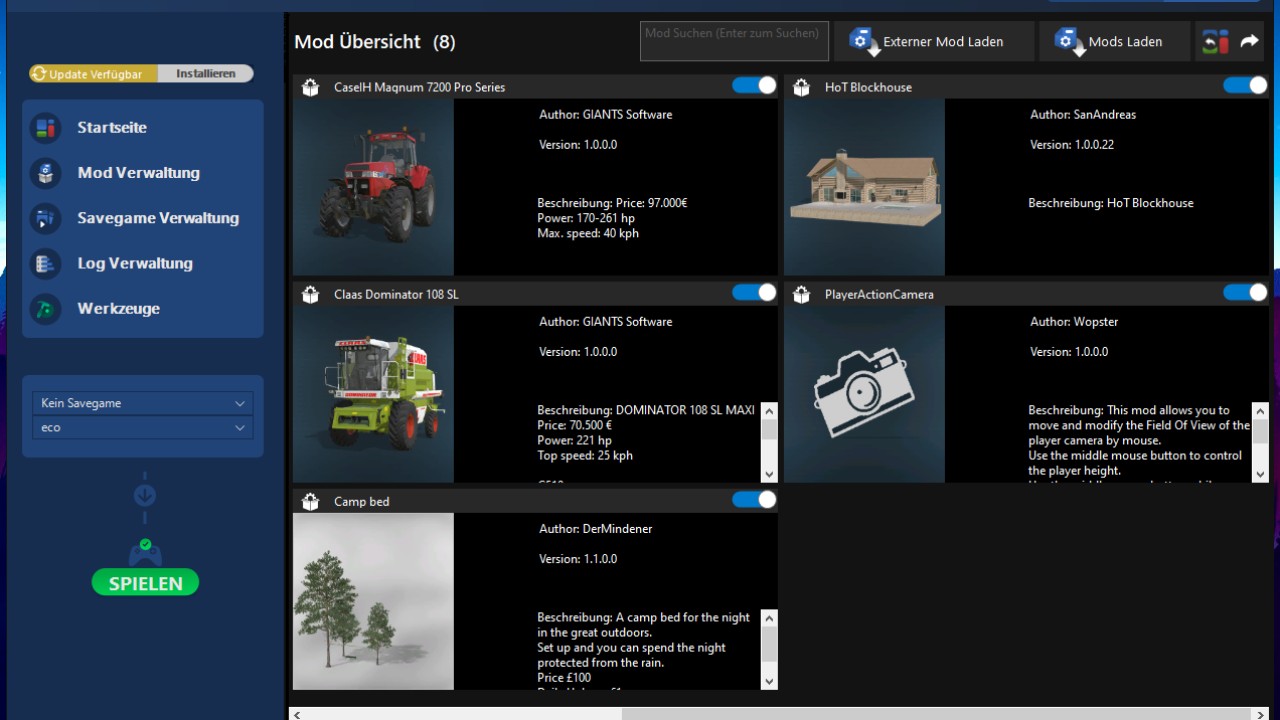
Task: Click the refresh icon with colored blocks
Action: pyautogui.click(x=1215, y=42)
